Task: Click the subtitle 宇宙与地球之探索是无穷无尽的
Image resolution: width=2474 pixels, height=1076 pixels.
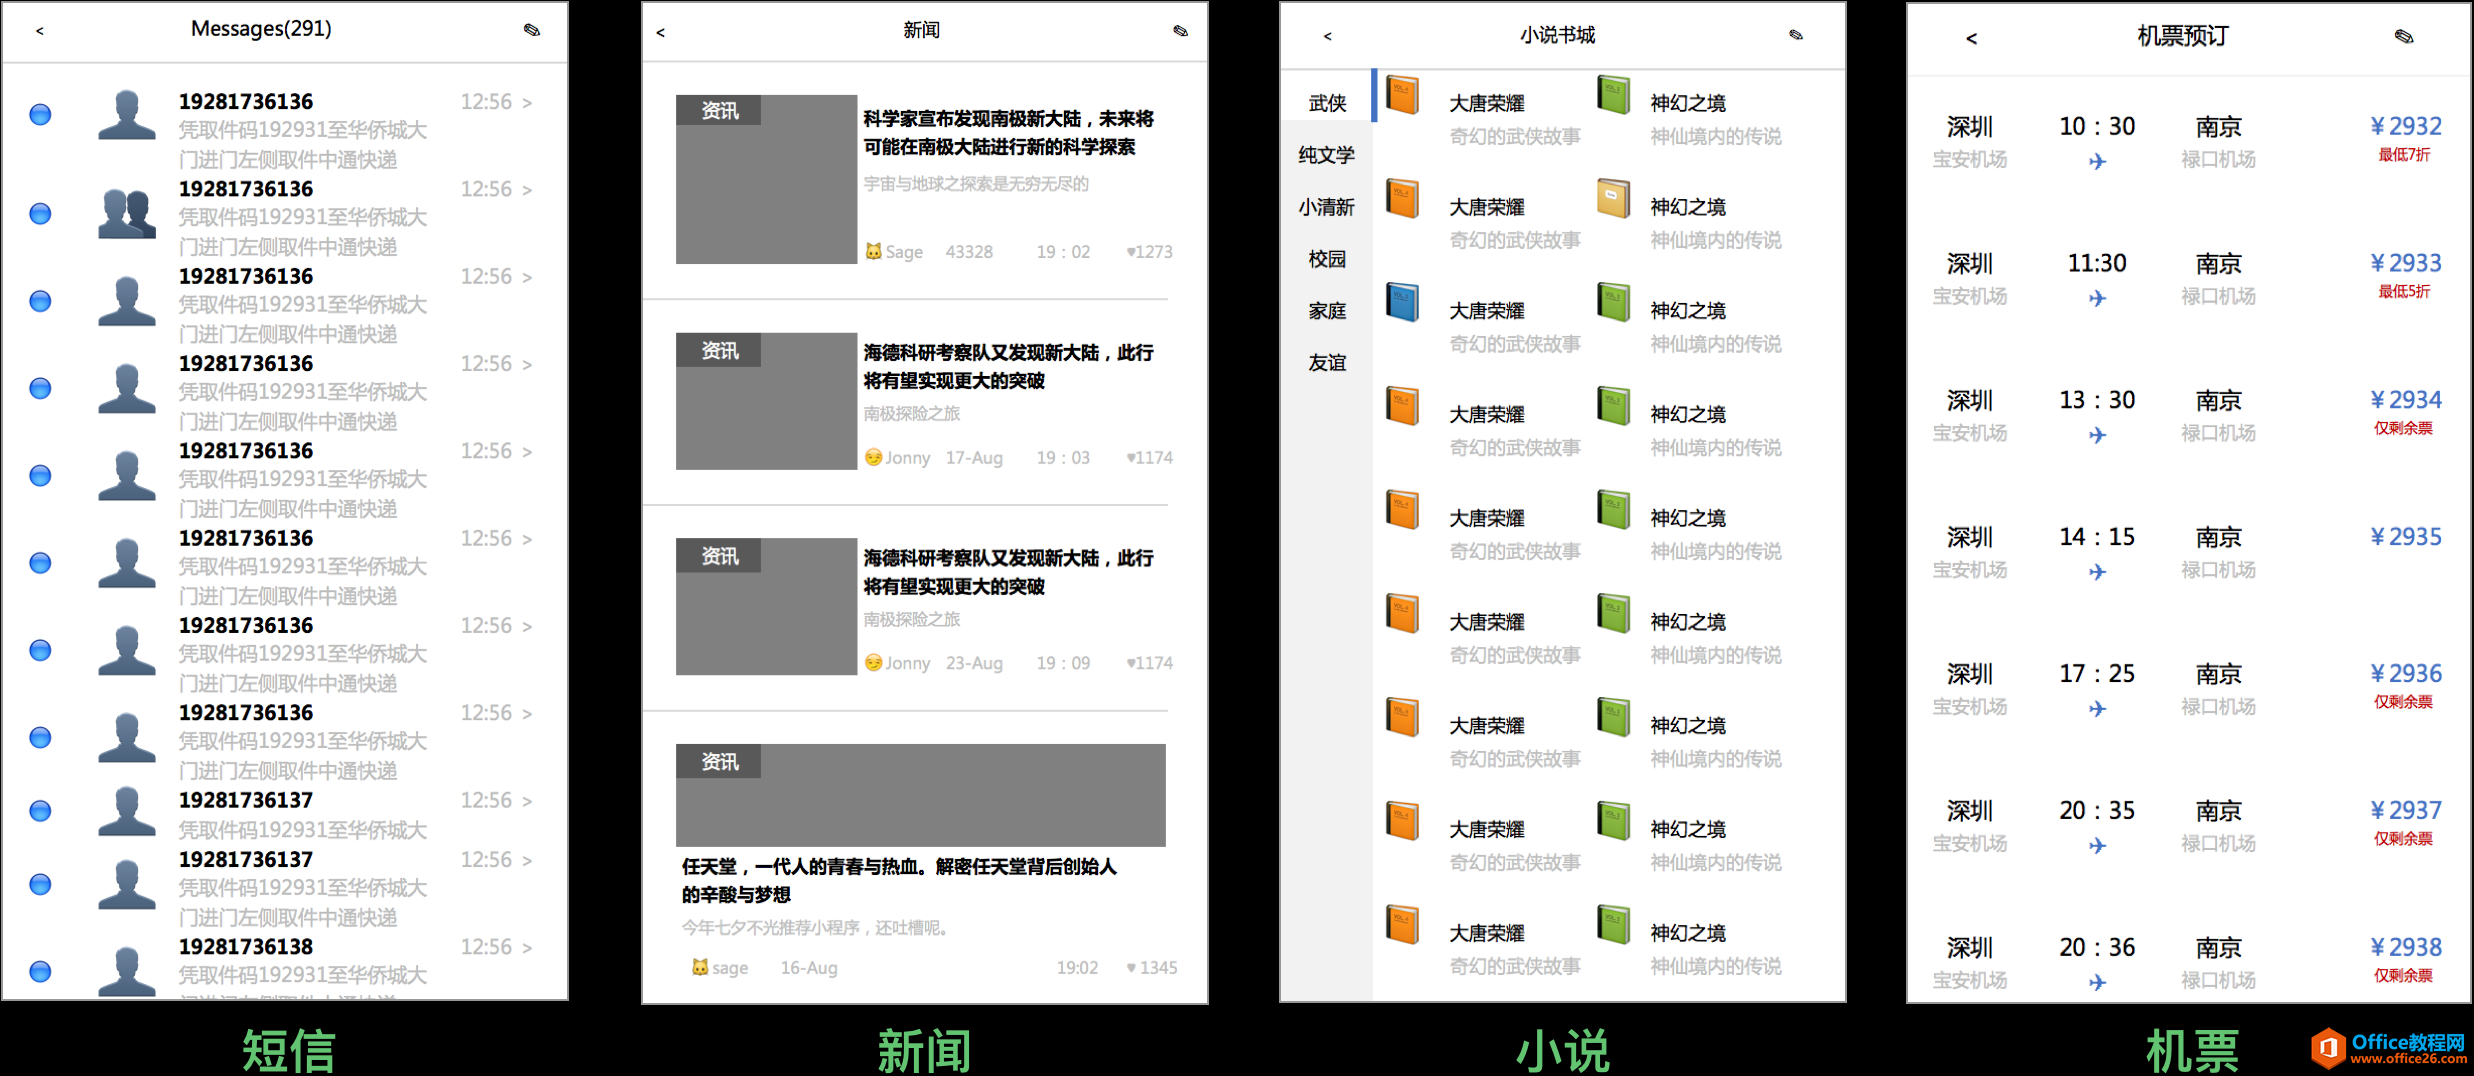Action: point(976,184)
